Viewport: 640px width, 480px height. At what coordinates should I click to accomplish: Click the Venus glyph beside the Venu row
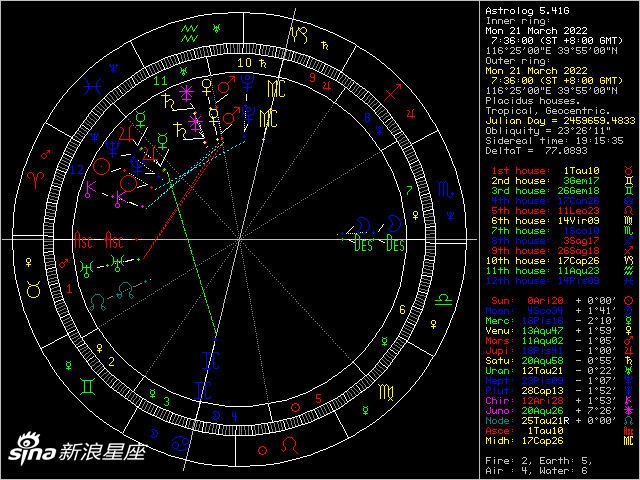[629, 331]
